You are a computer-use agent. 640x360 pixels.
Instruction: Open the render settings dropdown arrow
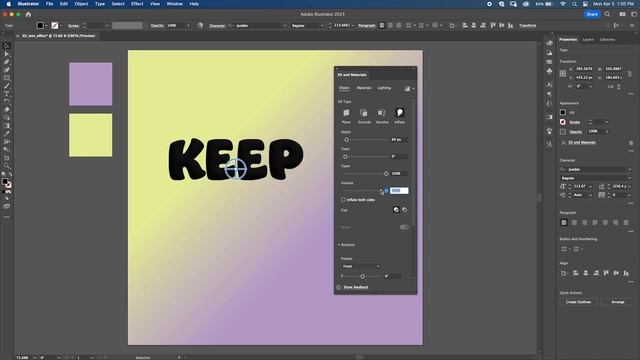413,89
